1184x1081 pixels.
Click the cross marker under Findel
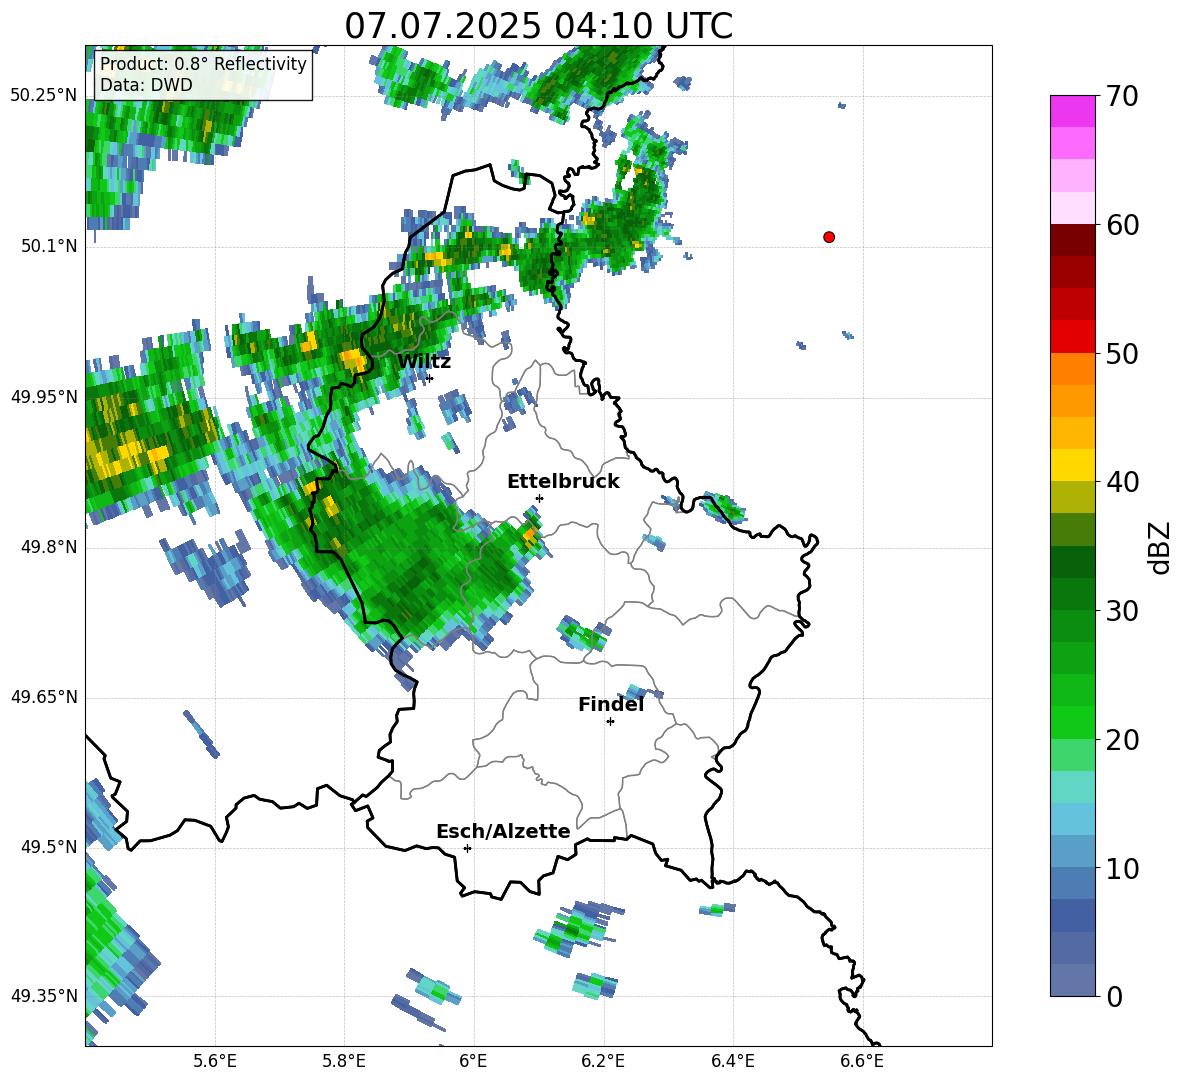point(610,722)
